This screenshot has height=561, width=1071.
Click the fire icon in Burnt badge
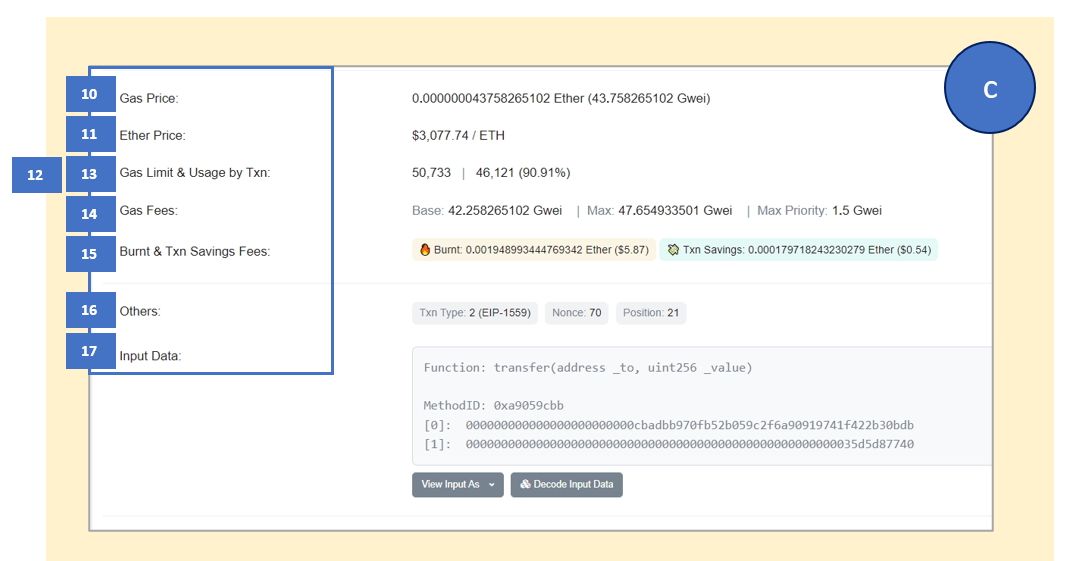(425, 250)
